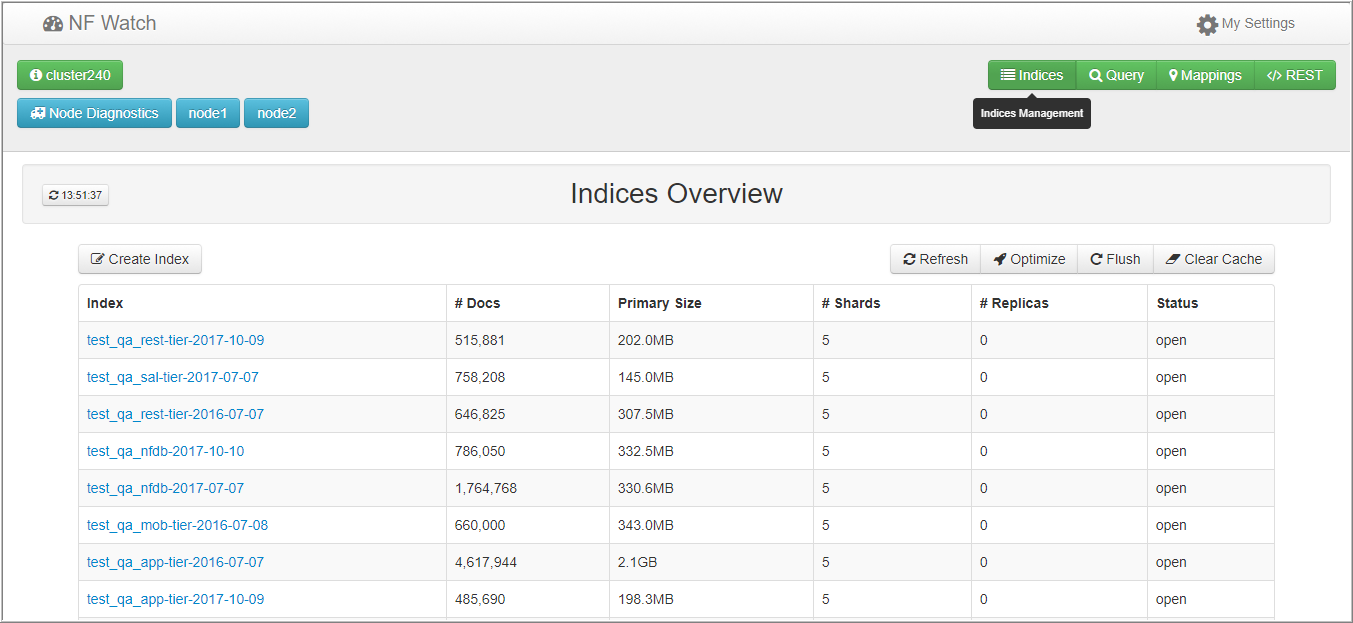Click the 145.0MB size cell
Image resolution: width=1353 pixels, height=623 pixels.
click(712, 377)
